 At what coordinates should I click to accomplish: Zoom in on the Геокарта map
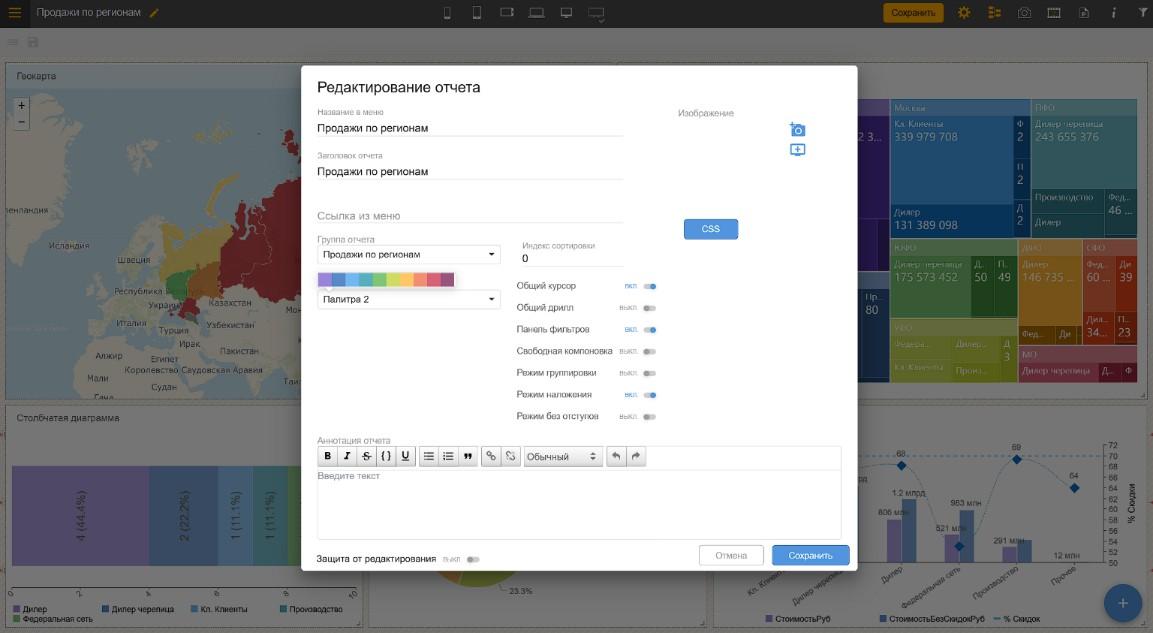tap(21, 106)
